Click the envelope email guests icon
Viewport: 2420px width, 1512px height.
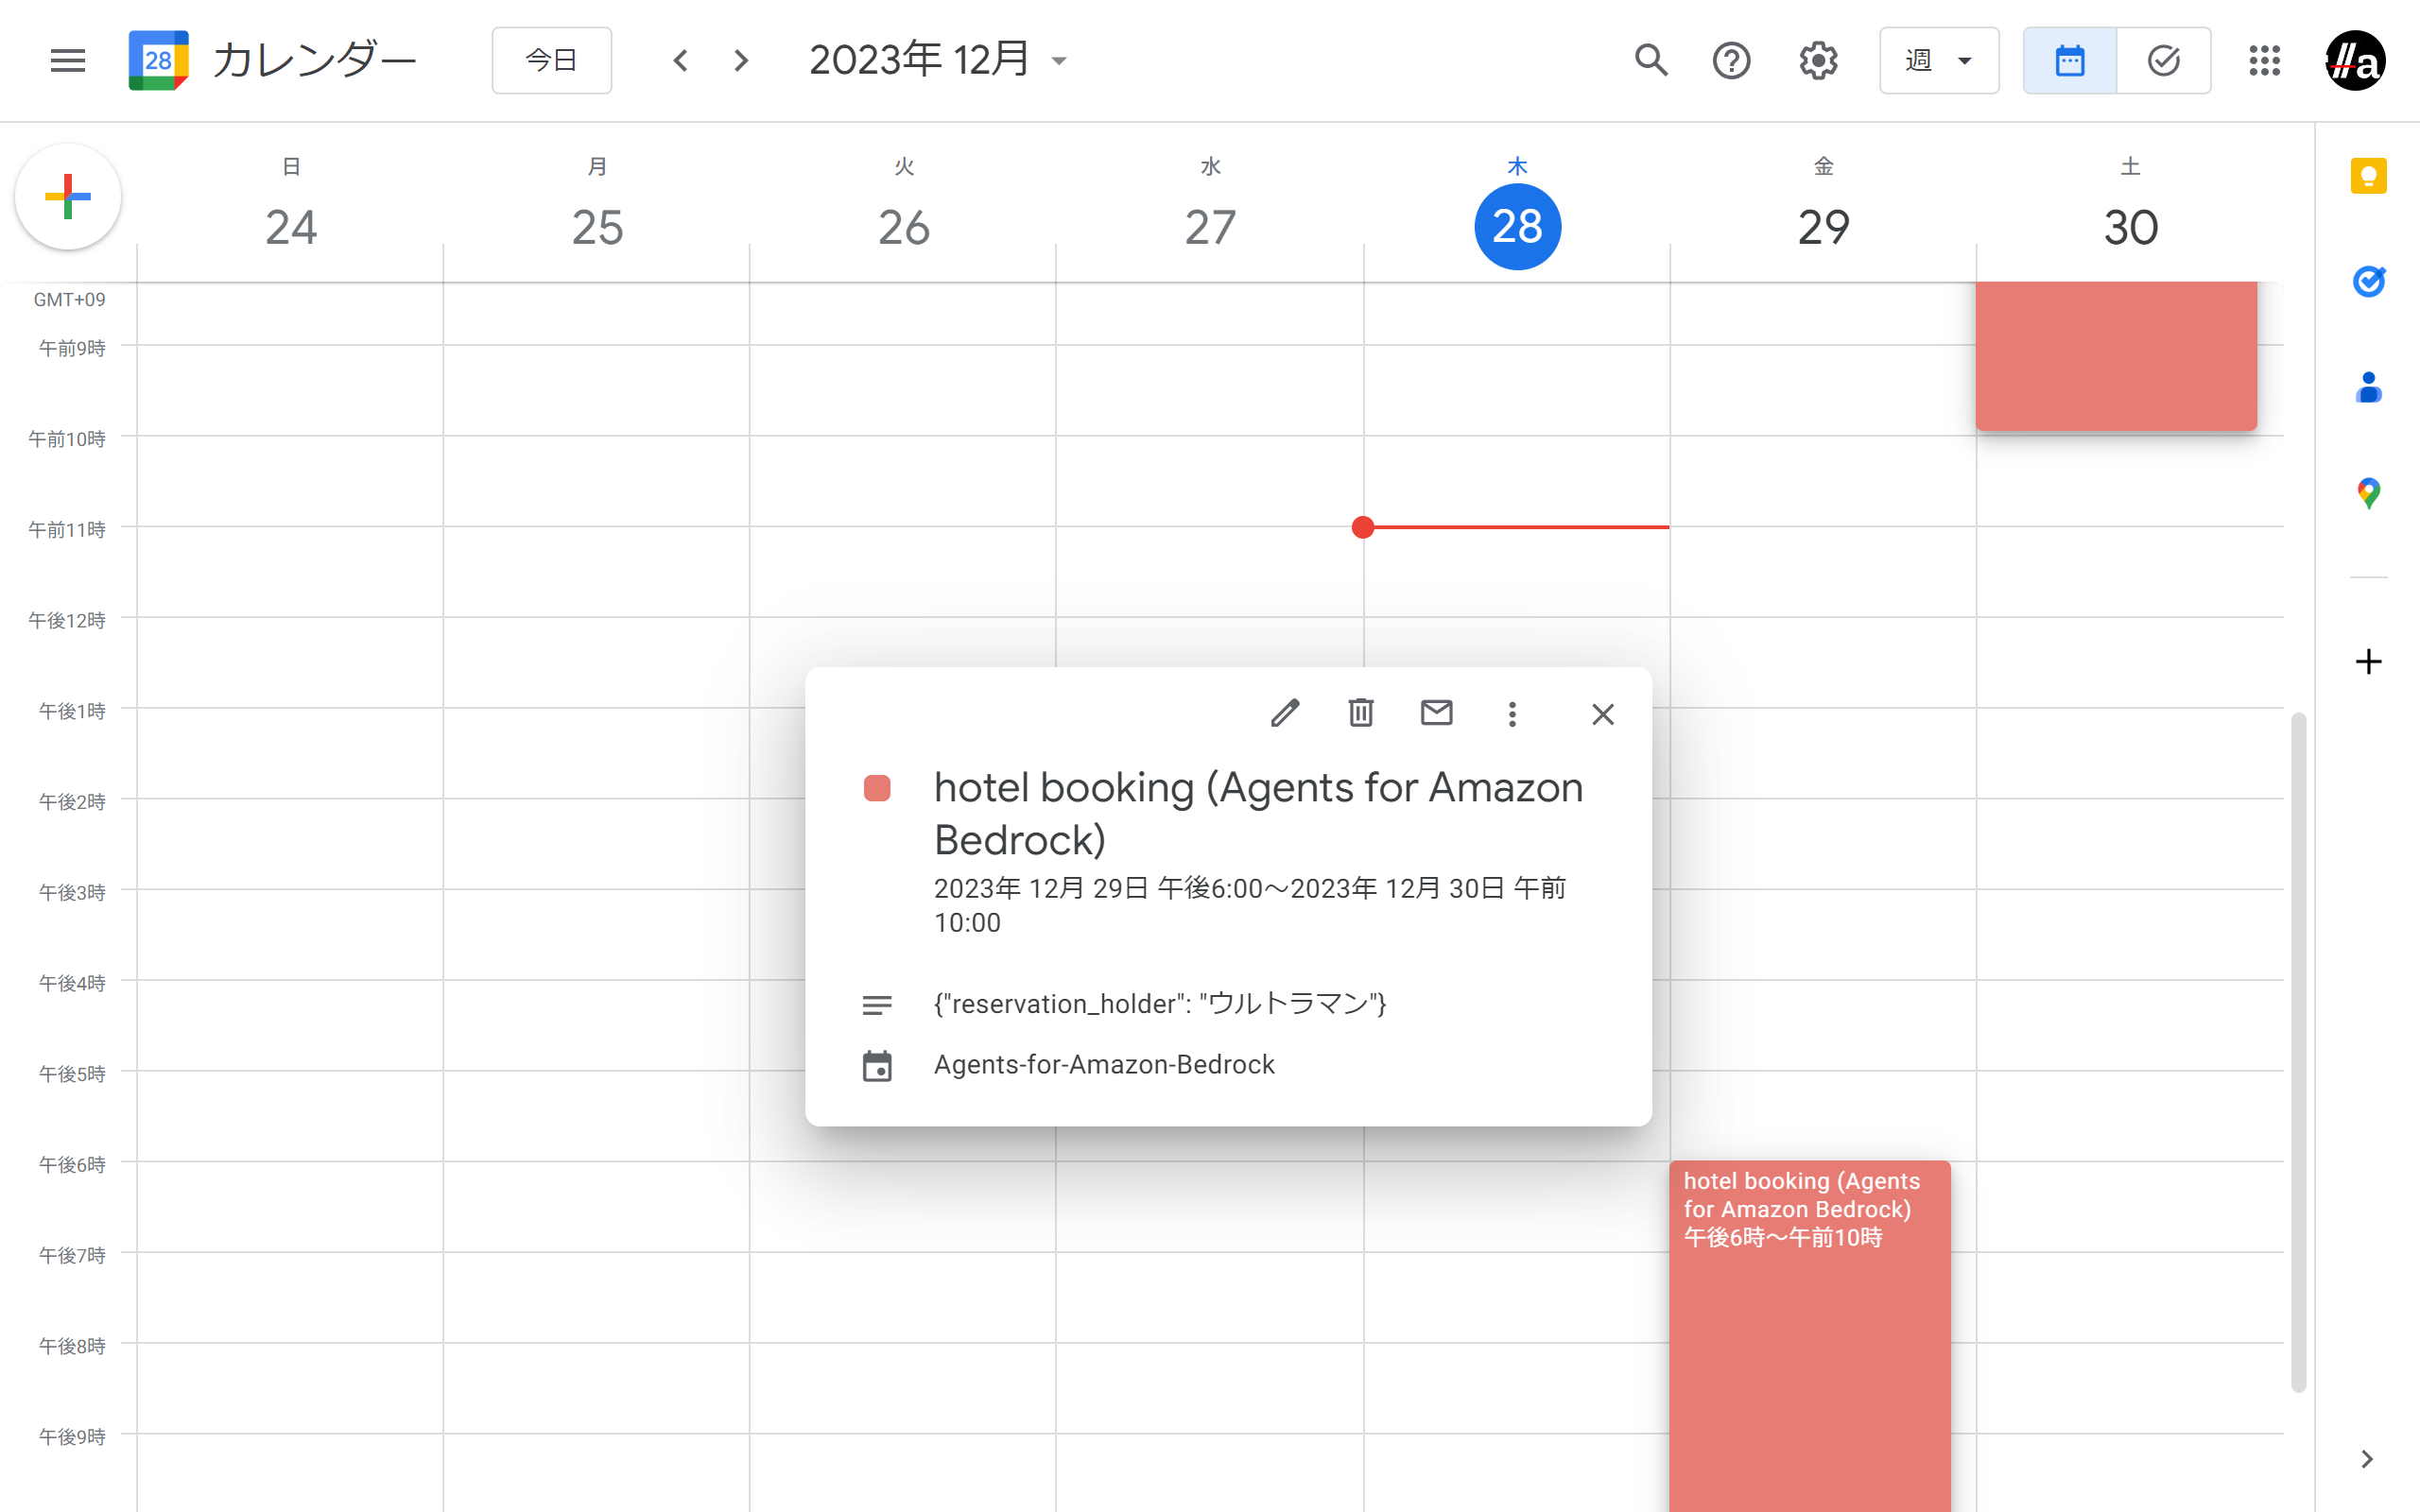(x=1436, y=714)
